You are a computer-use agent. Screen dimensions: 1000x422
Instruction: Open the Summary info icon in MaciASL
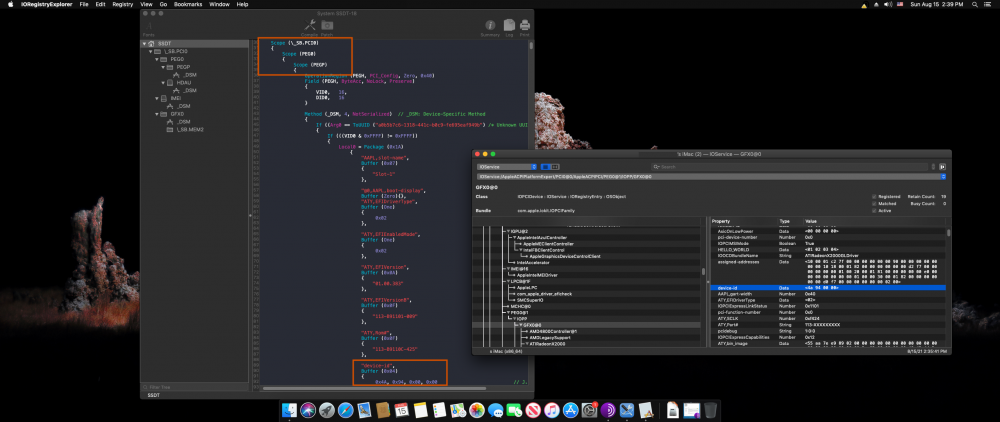490,26
